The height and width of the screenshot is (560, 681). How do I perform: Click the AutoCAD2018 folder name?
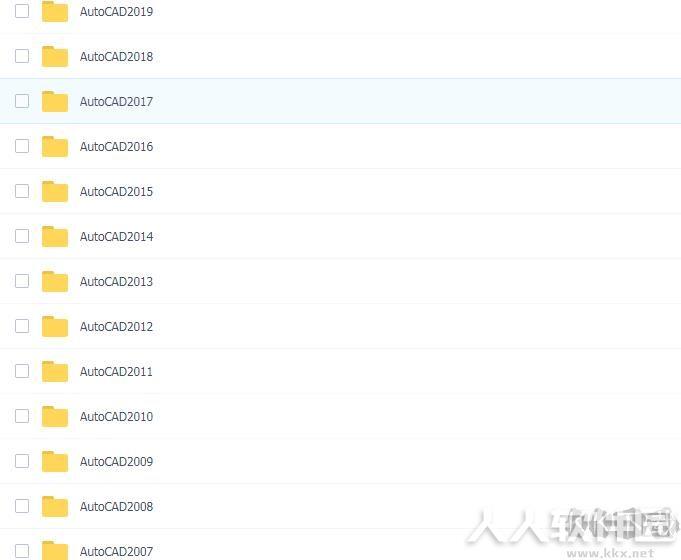click(116, 56)
